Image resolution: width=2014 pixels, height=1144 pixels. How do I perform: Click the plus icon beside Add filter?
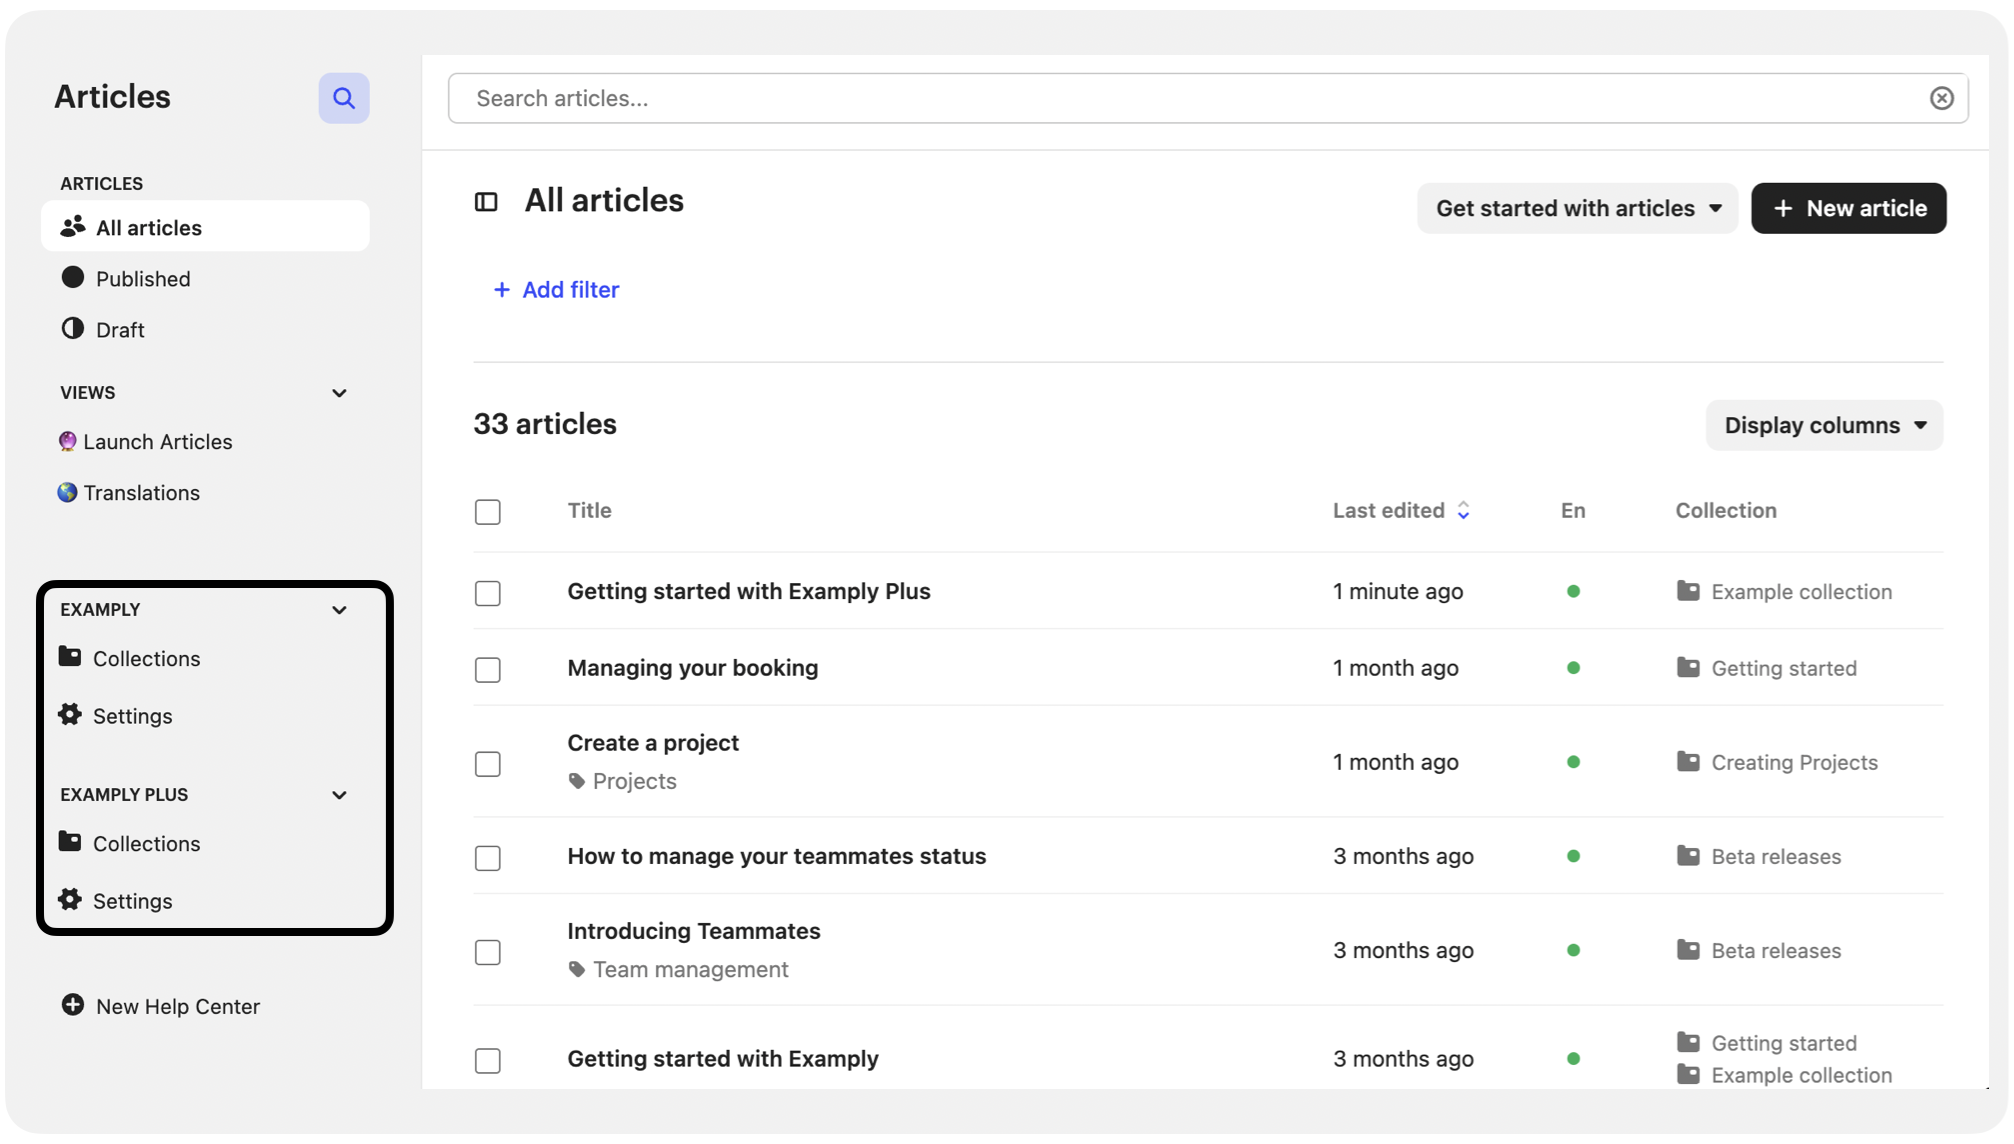501,289
